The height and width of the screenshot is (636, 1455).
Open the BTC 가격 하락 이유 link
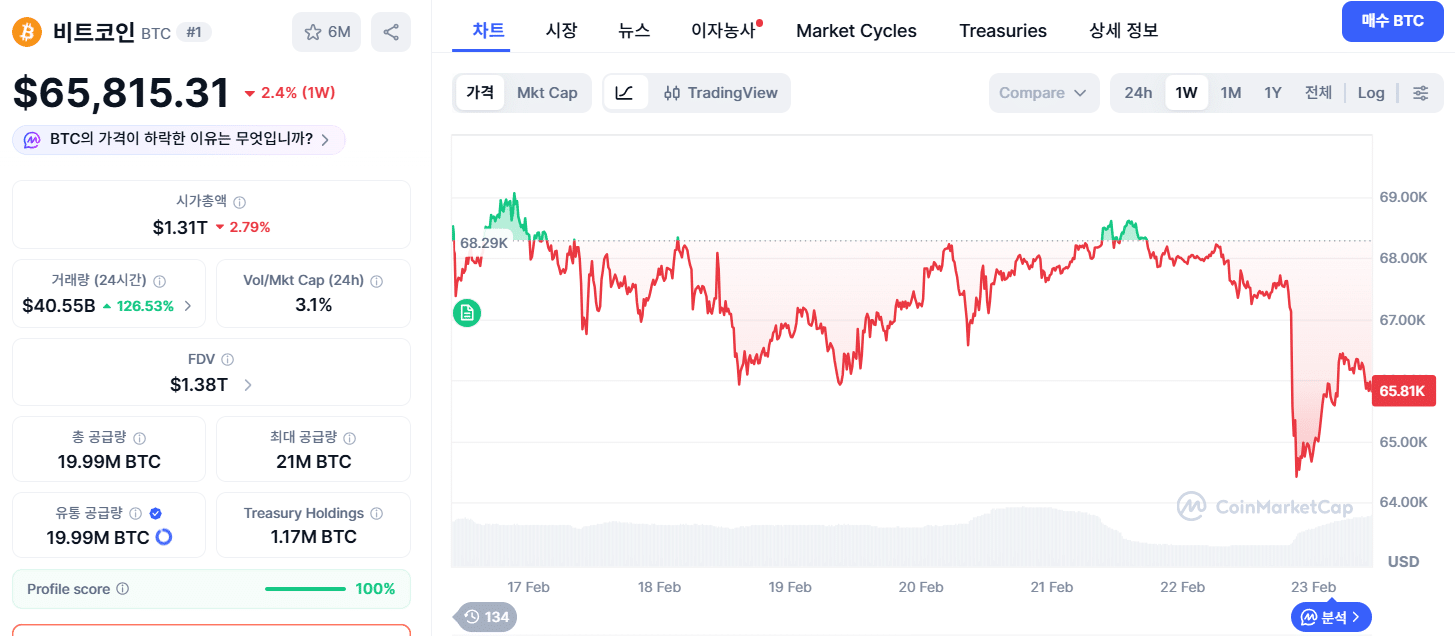[178, 140]
